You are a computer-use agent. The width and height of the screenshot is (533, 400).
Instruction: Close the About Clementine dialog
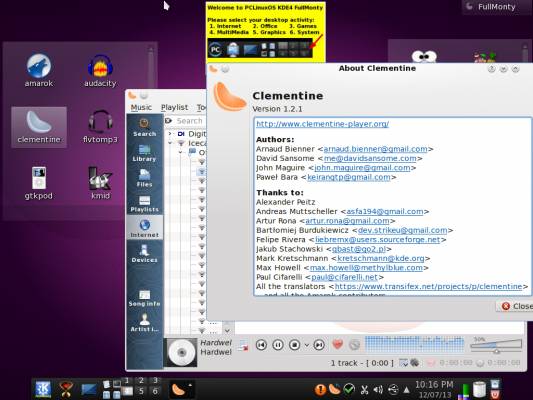516,306
